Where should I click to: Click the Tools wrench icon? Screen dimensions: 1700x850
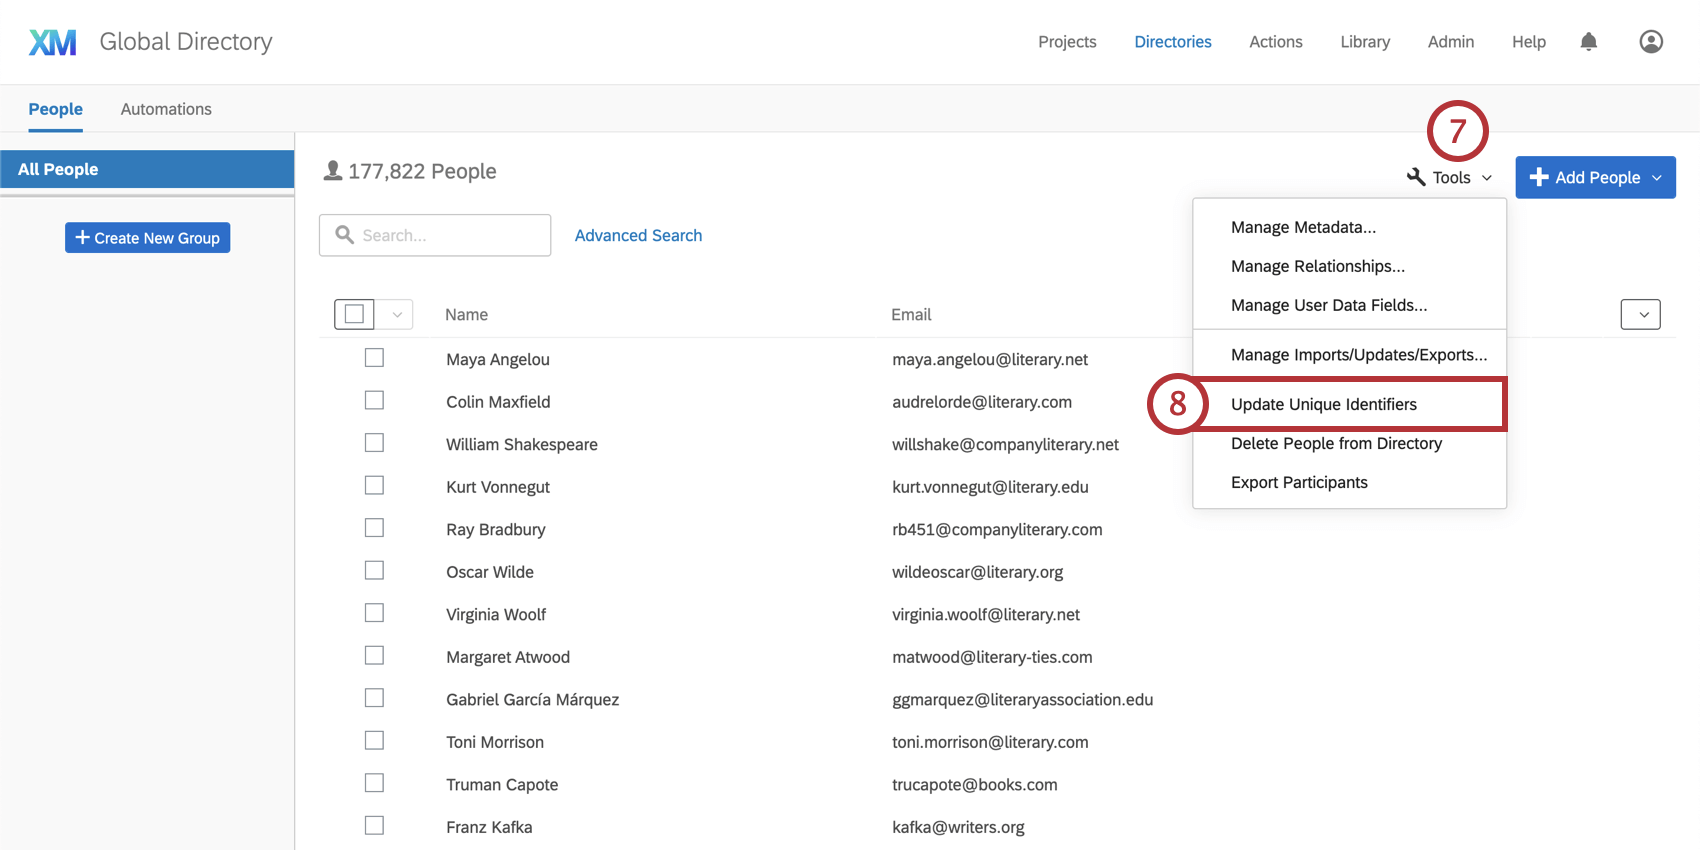coord(1416,177)
